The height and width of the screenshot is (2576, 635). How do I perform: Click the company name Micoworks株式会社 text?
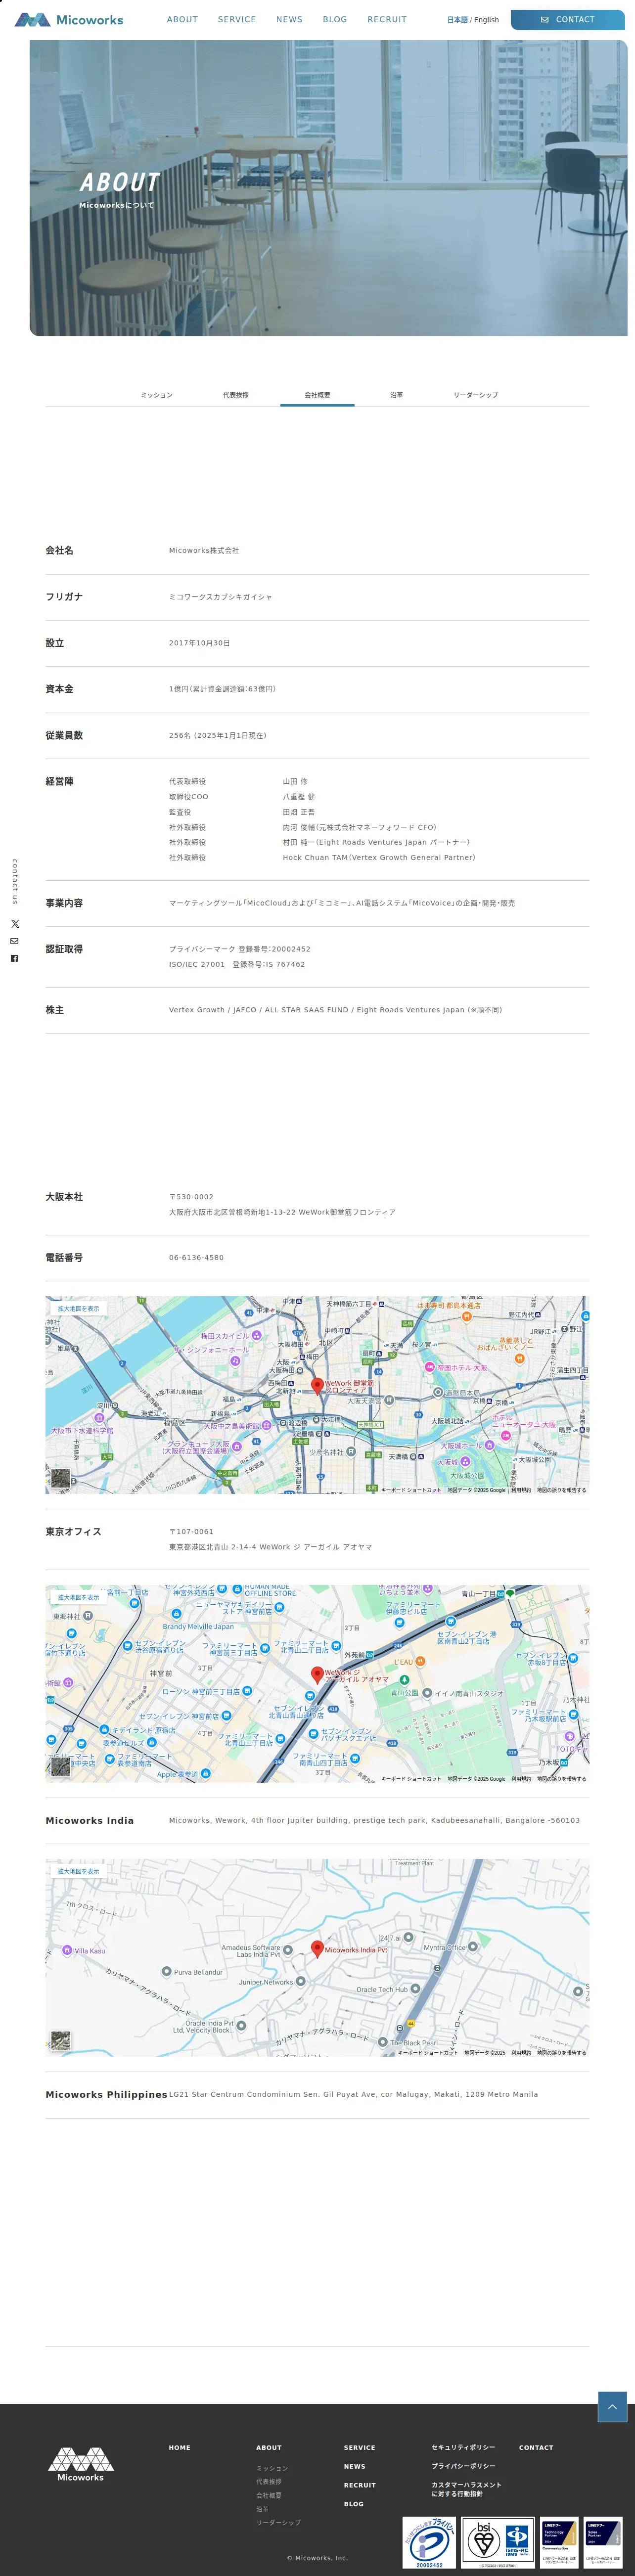pyautogui.click(x=204, y=550)
